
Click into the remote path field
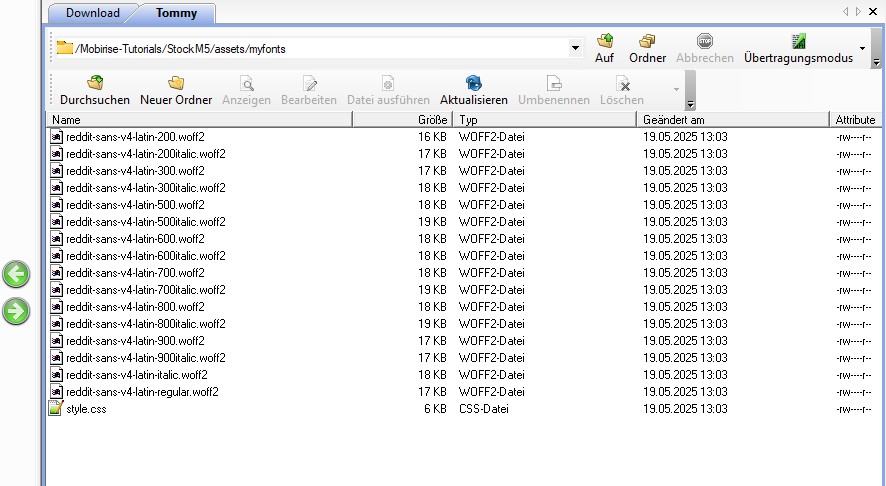click(320, 47)
